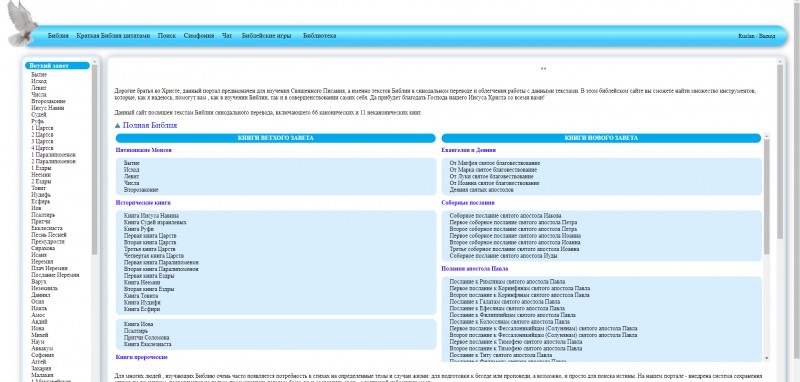Open От Матфея святое благовествование
800x382 pixels.
[495, 163]
